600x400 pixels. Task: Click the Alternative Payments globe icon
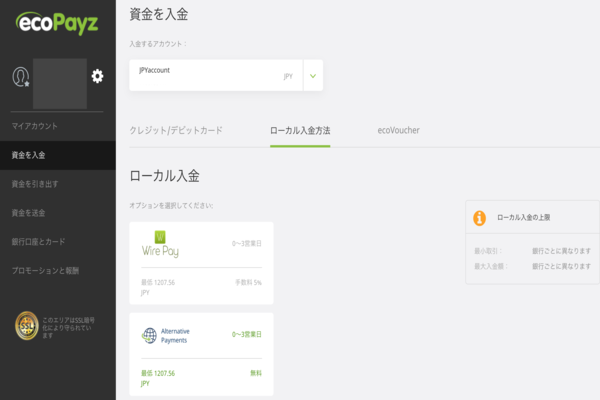point(149,336)
